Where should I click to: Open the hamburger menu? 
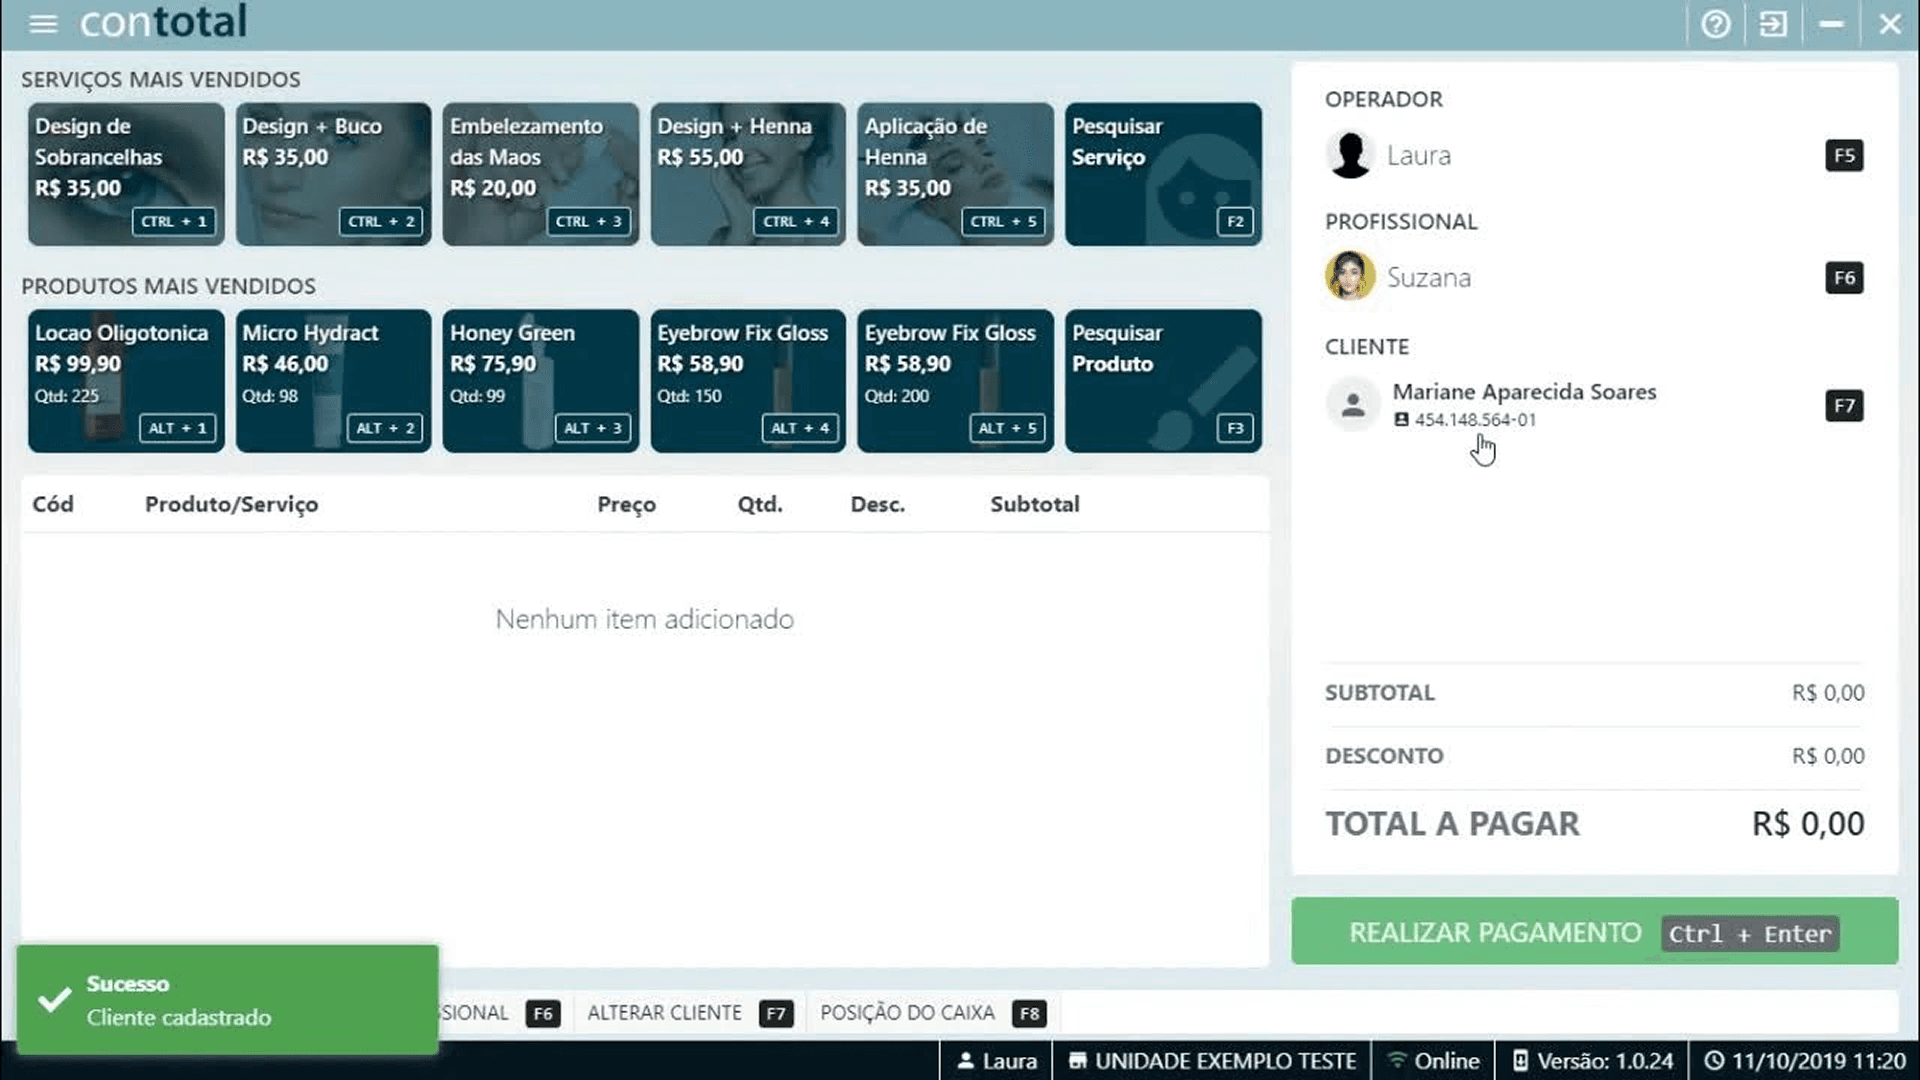pyautogui.click(x=43, y=23)
